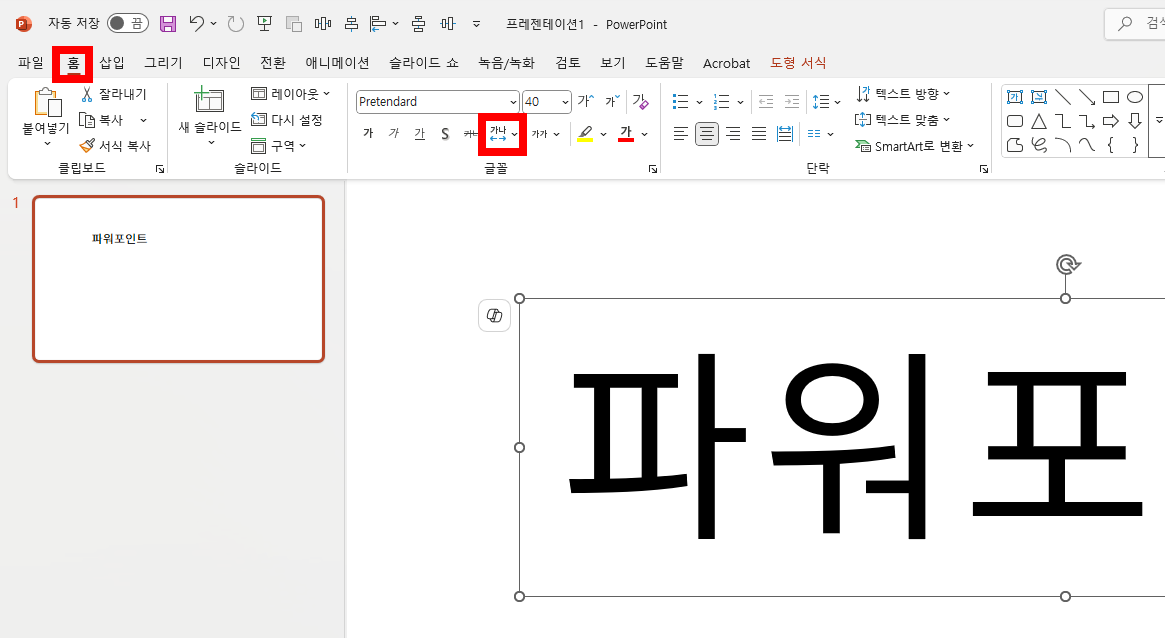Click the bullets list icon

[x=680, y=102]
